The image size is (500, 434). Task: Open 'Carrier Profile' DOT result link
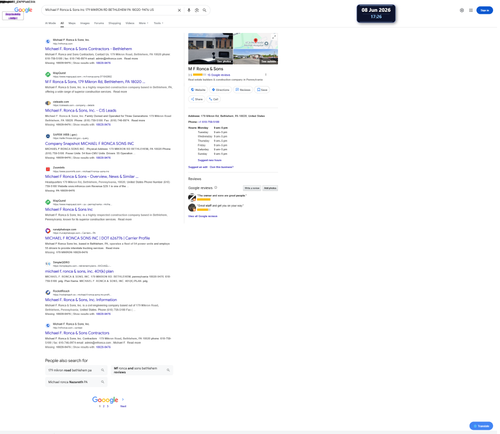pos(97,238)
